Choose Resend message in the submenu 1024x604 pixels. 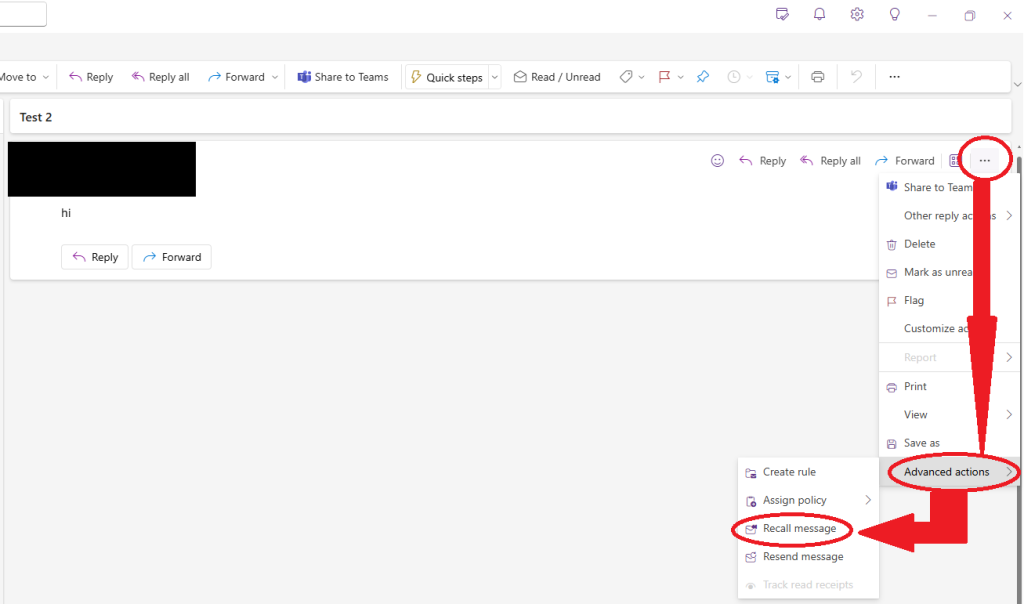pos(802,556)
